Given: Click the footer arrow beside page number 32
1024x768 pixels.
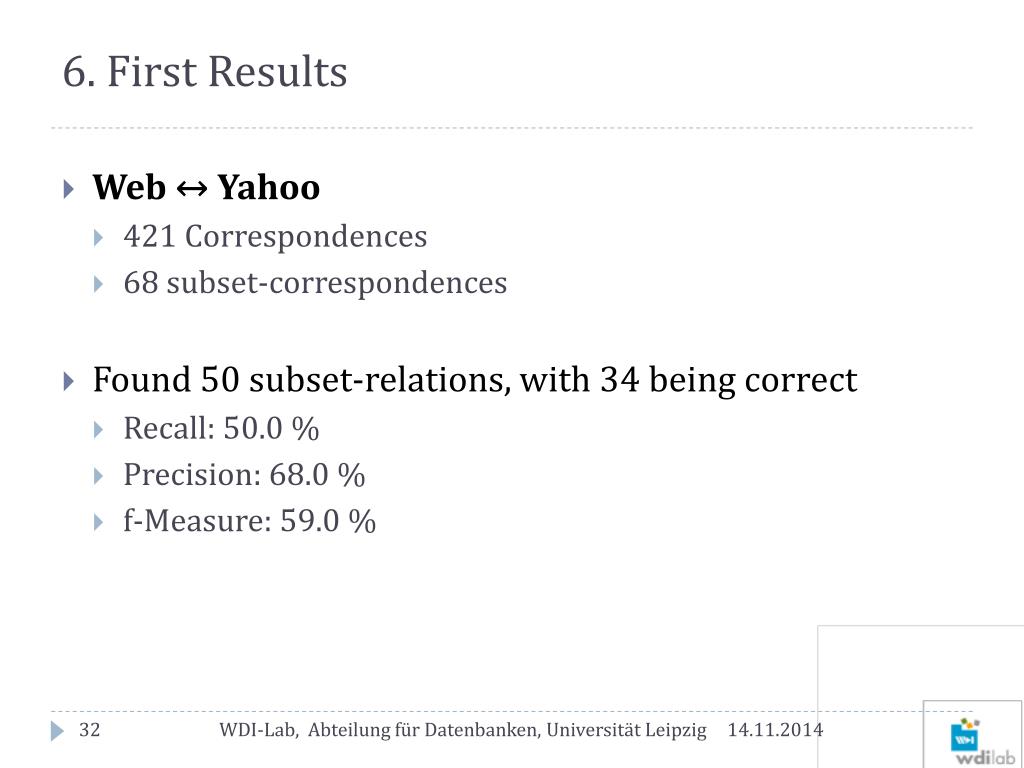Looking at the screenshot, I should click(57, 731).
